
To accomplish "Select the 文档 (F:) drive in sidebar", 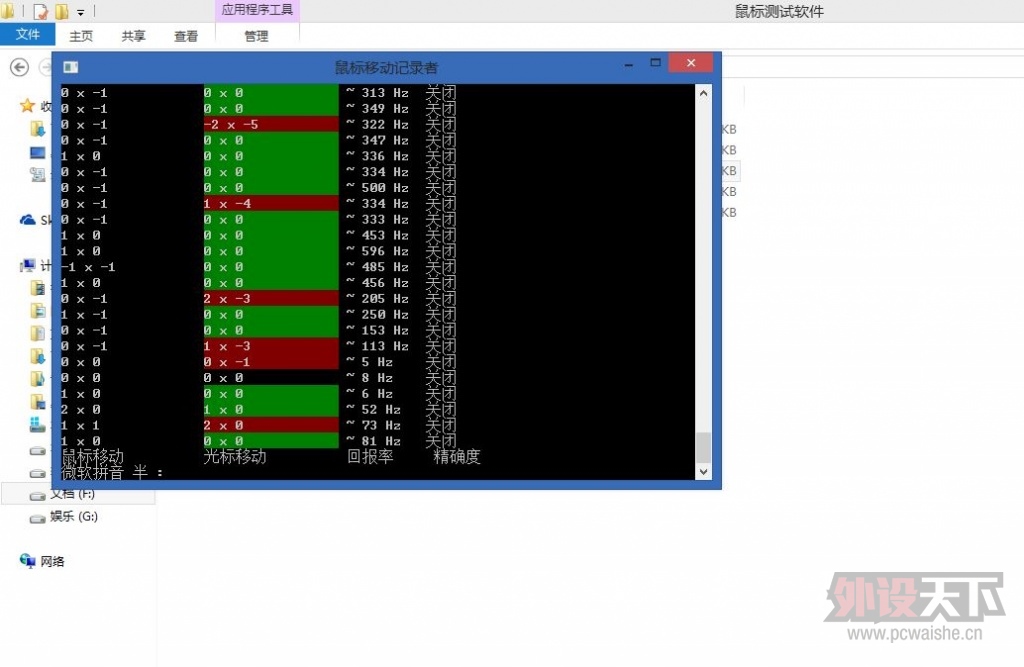I will pyautogui.click(x=78, y=495).
